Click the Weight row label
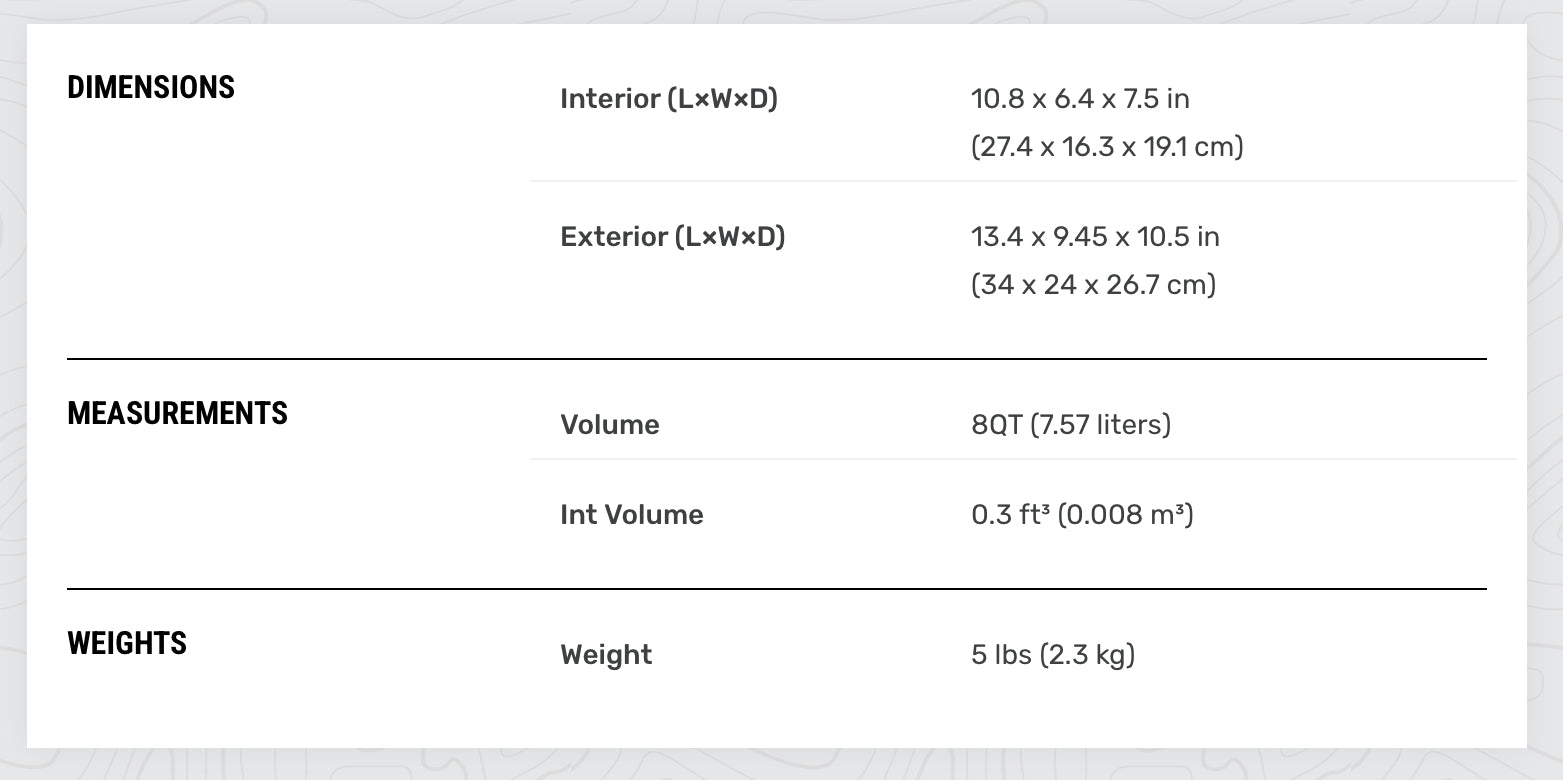This screenshot has height=780, width=1563. coord(606,655)
